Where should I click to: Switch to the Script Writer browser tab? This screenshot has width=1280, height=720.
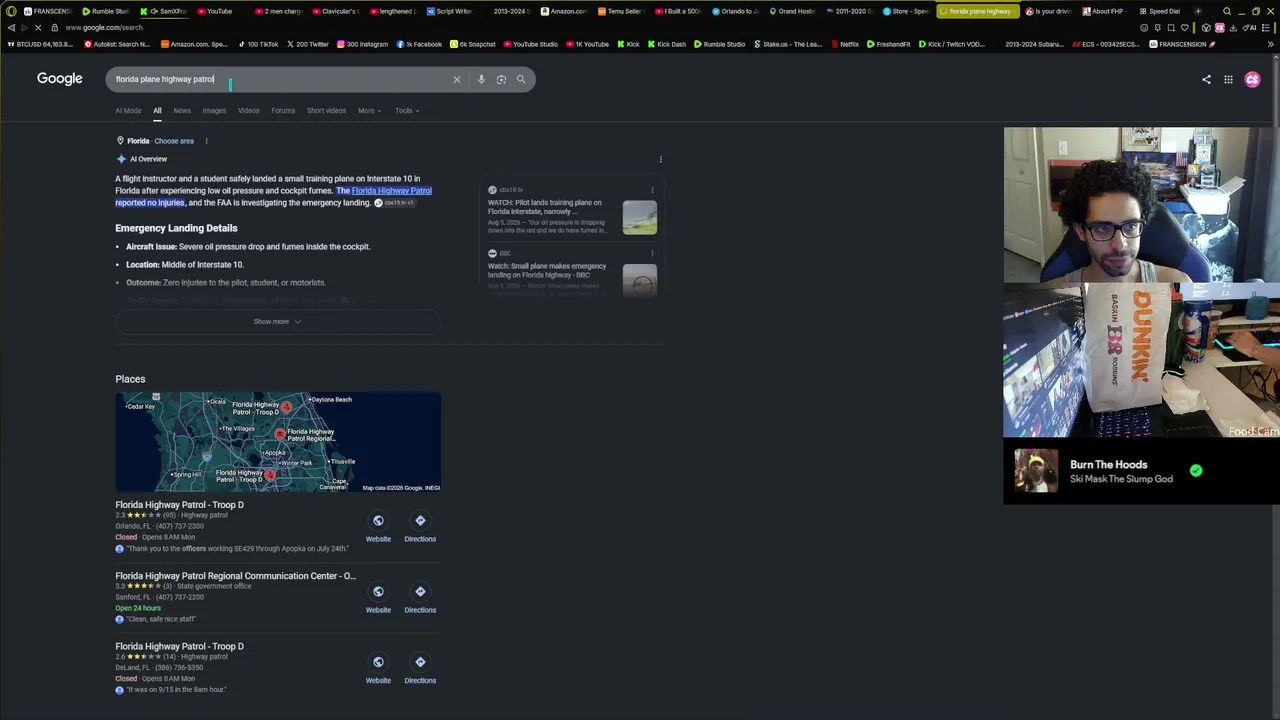(x=449, y=11)
